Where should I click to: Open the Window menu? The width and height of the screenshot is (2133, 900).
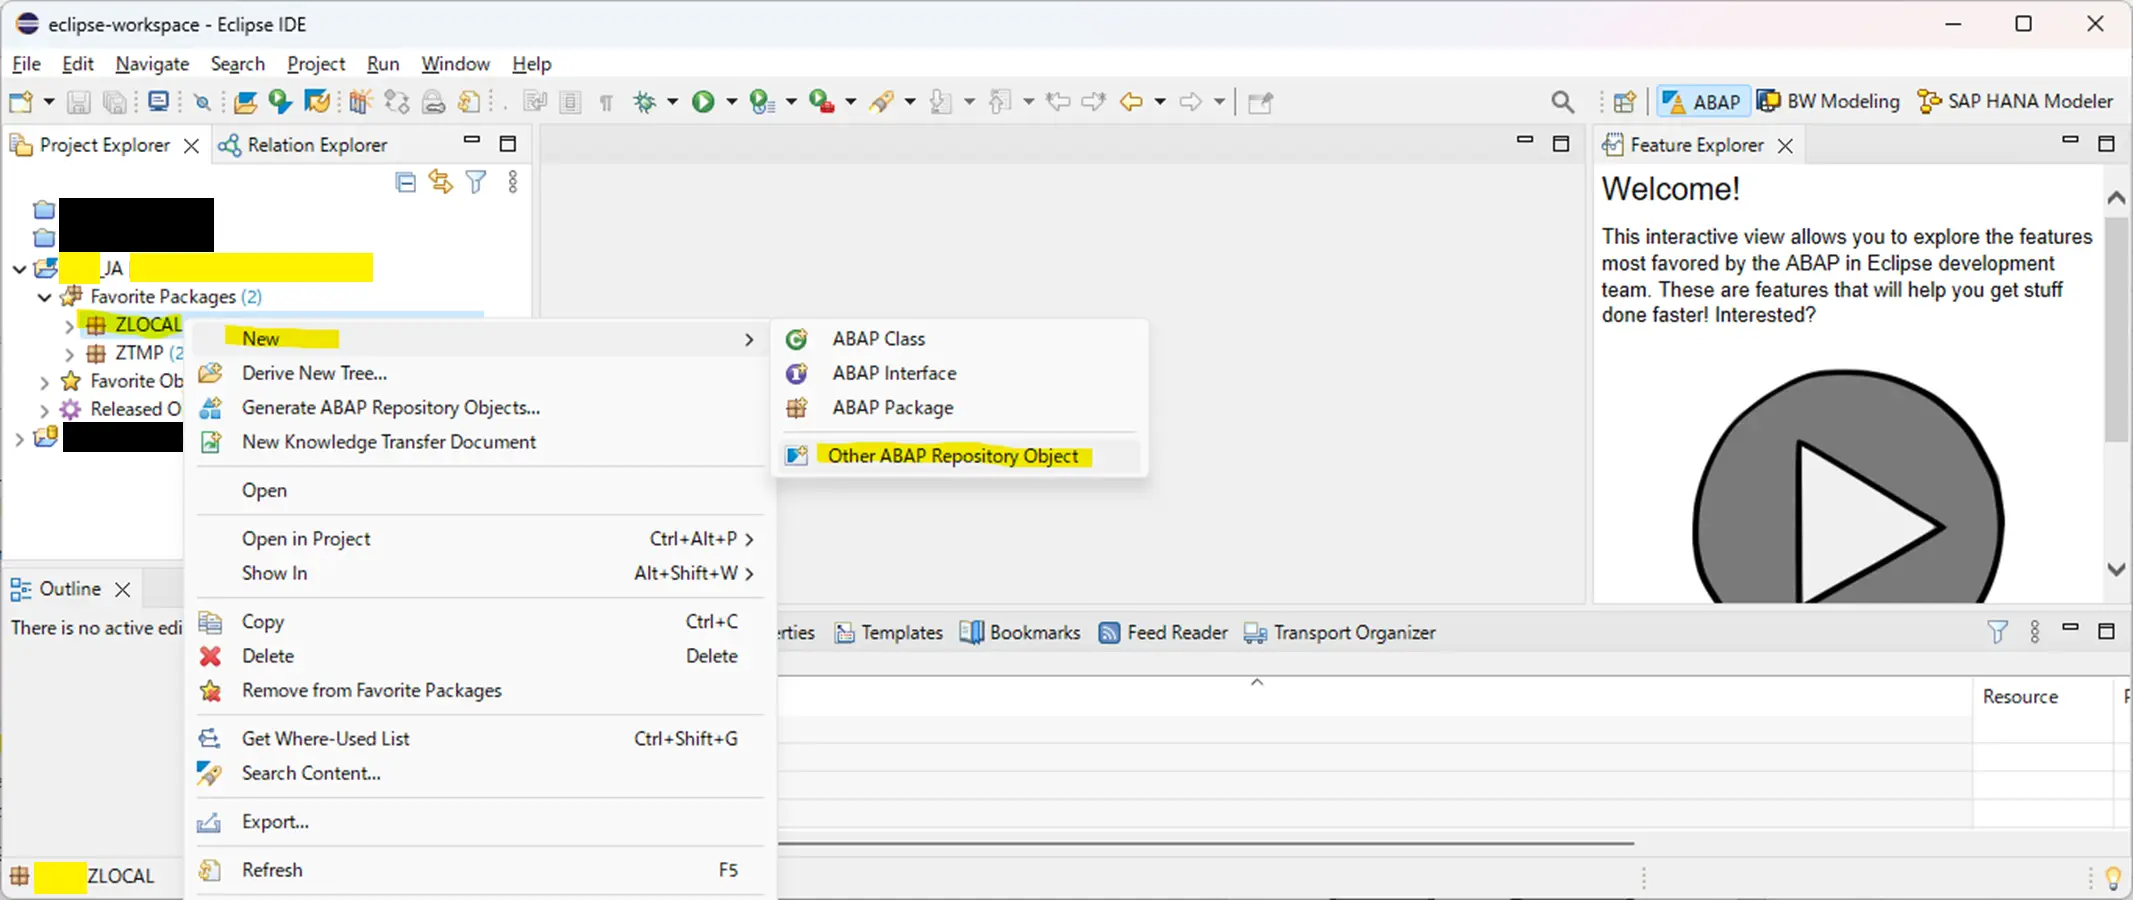point(455,64)
